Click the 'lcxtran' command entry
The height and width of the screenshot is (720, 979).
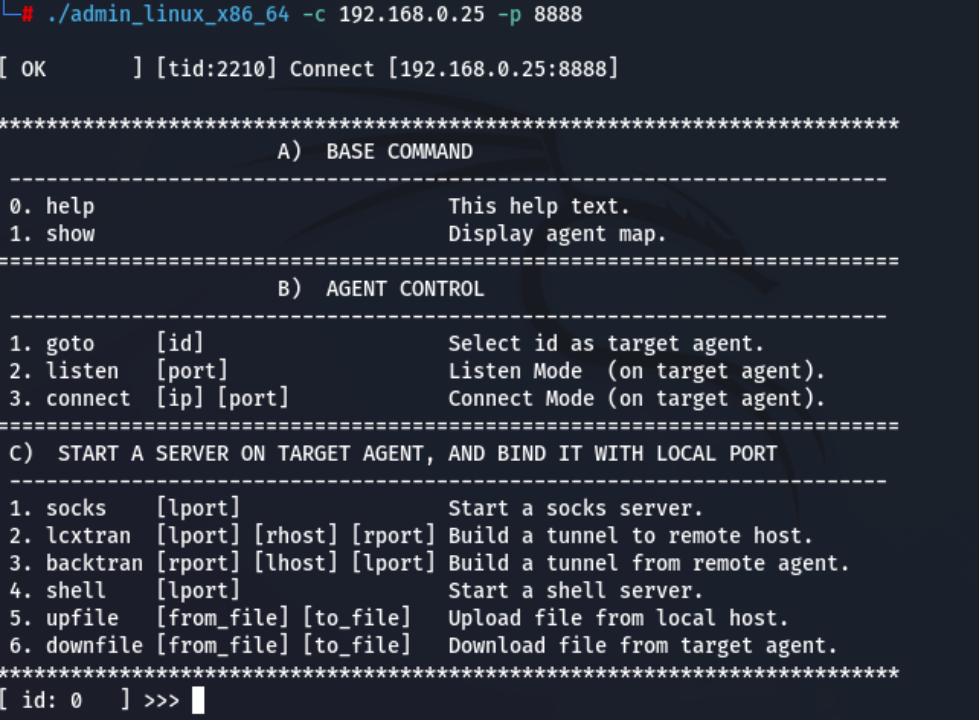tap(88, 536)
